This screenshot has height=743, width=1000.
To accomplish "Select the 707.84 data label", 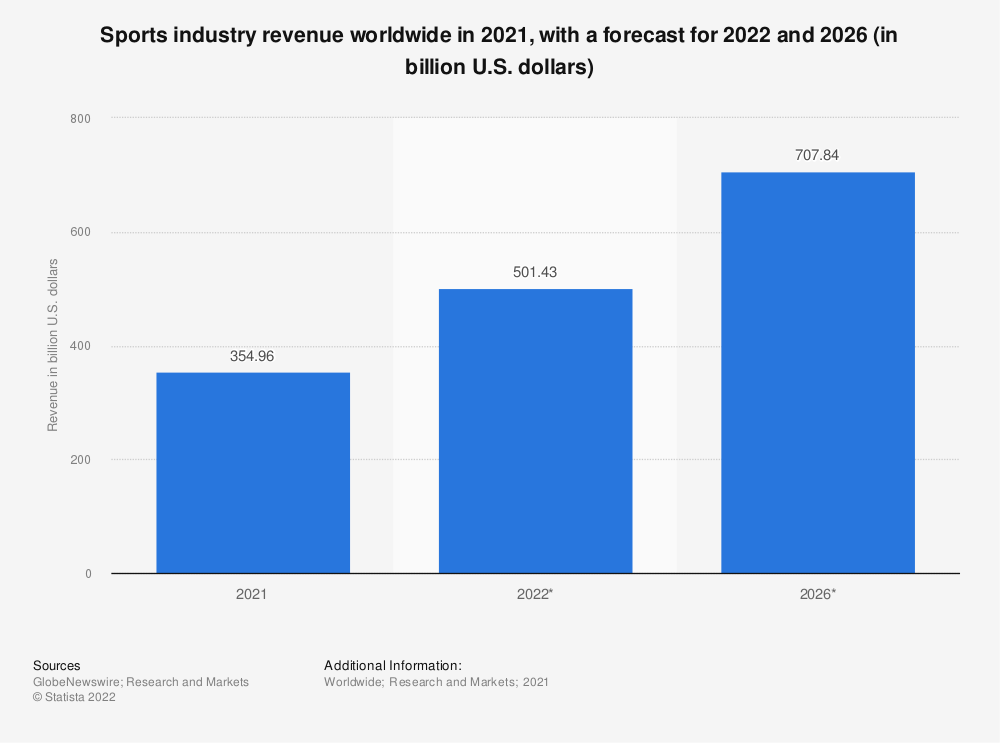I will click(817, 155).
